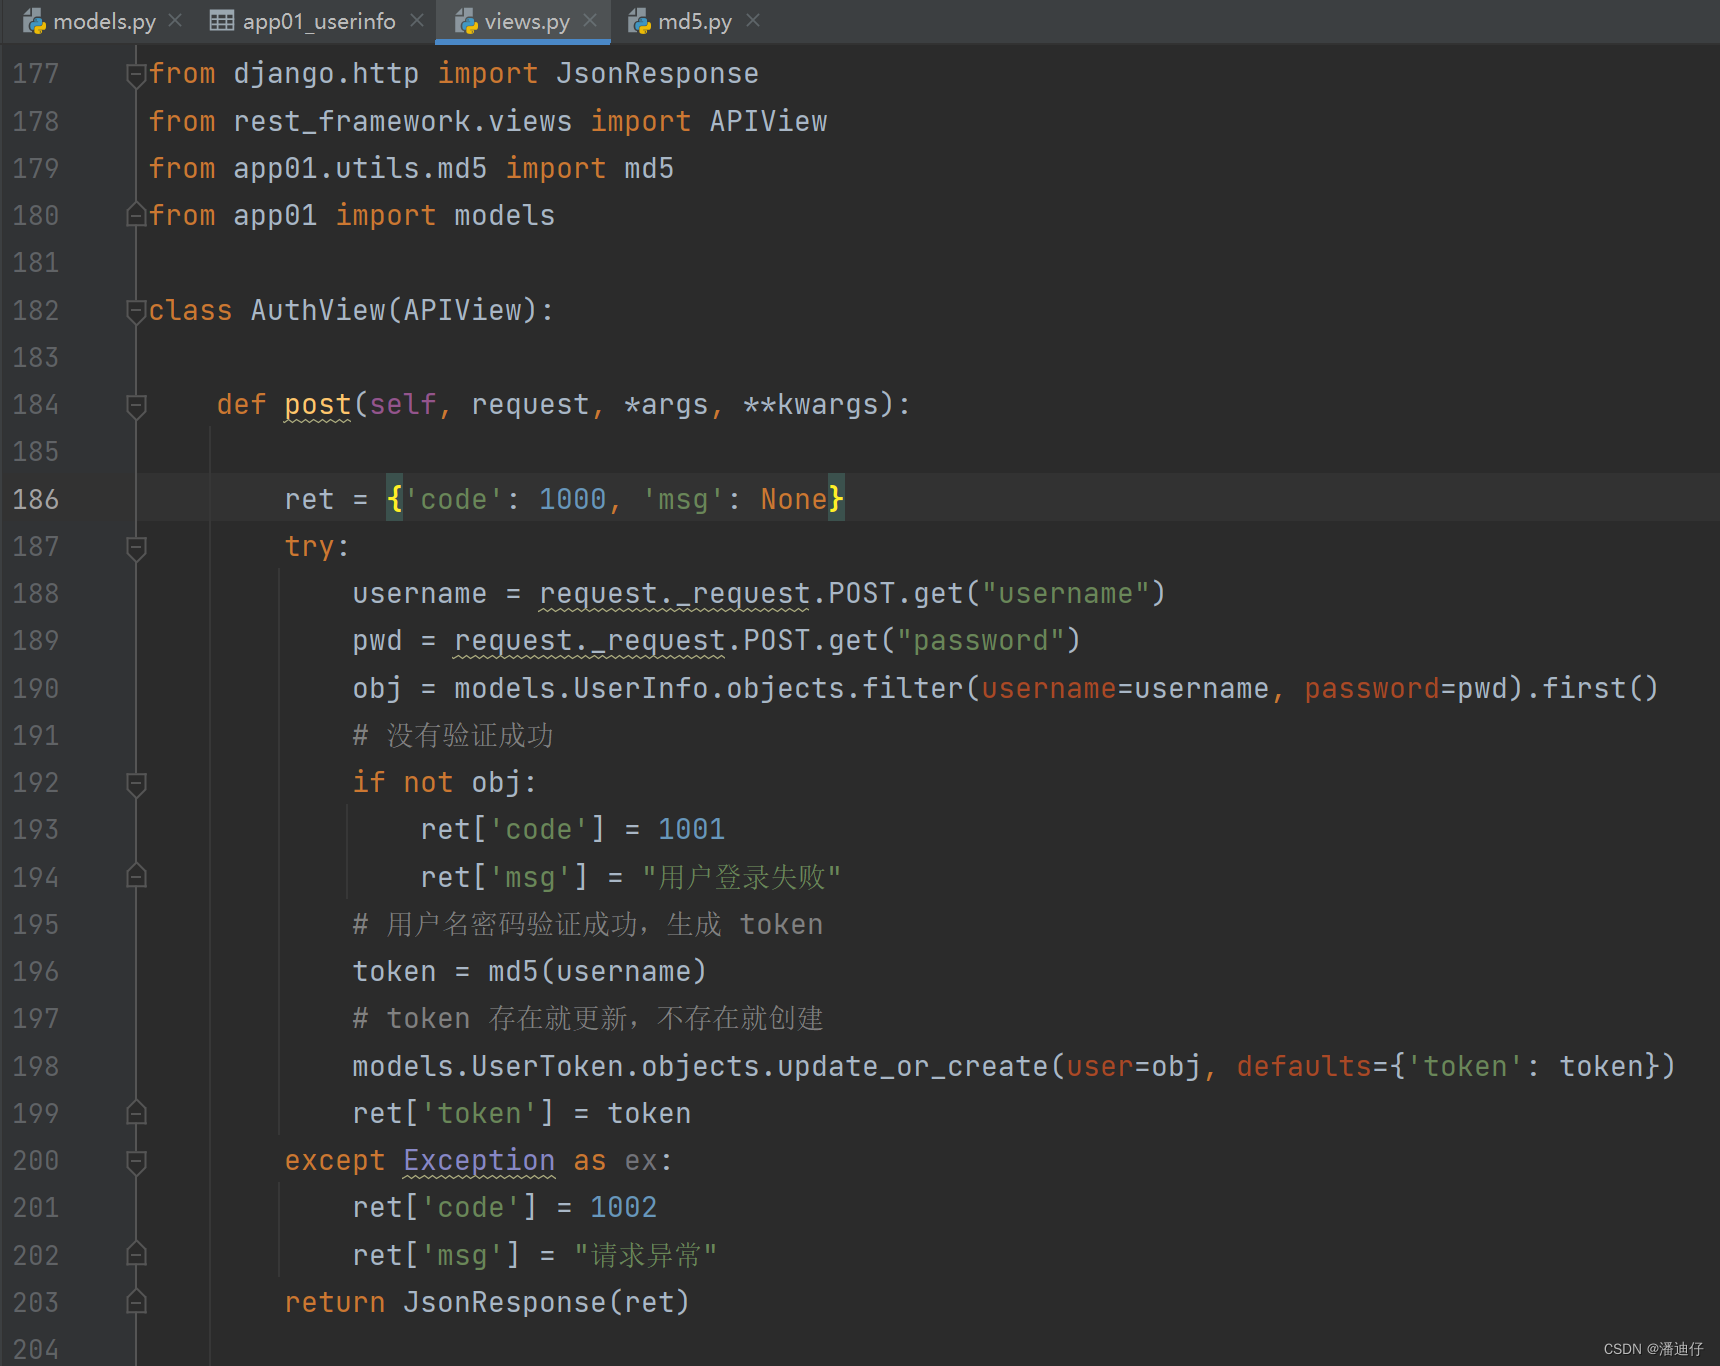Fold the except Exception block at line 200
The width and height of the screenshot is (1720, 1366).
[137, 1160]
